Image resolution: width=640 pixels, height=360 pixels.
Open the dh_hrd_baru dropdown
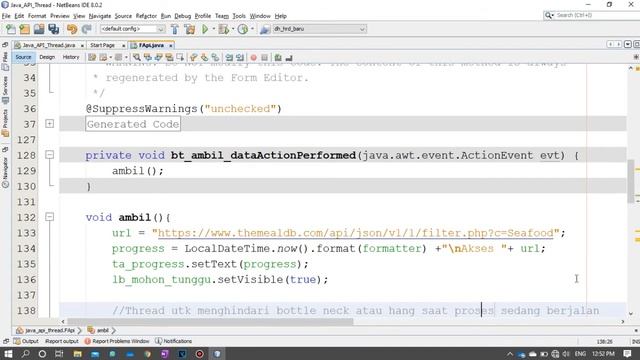pyautogui.click(x=319, y=29)
